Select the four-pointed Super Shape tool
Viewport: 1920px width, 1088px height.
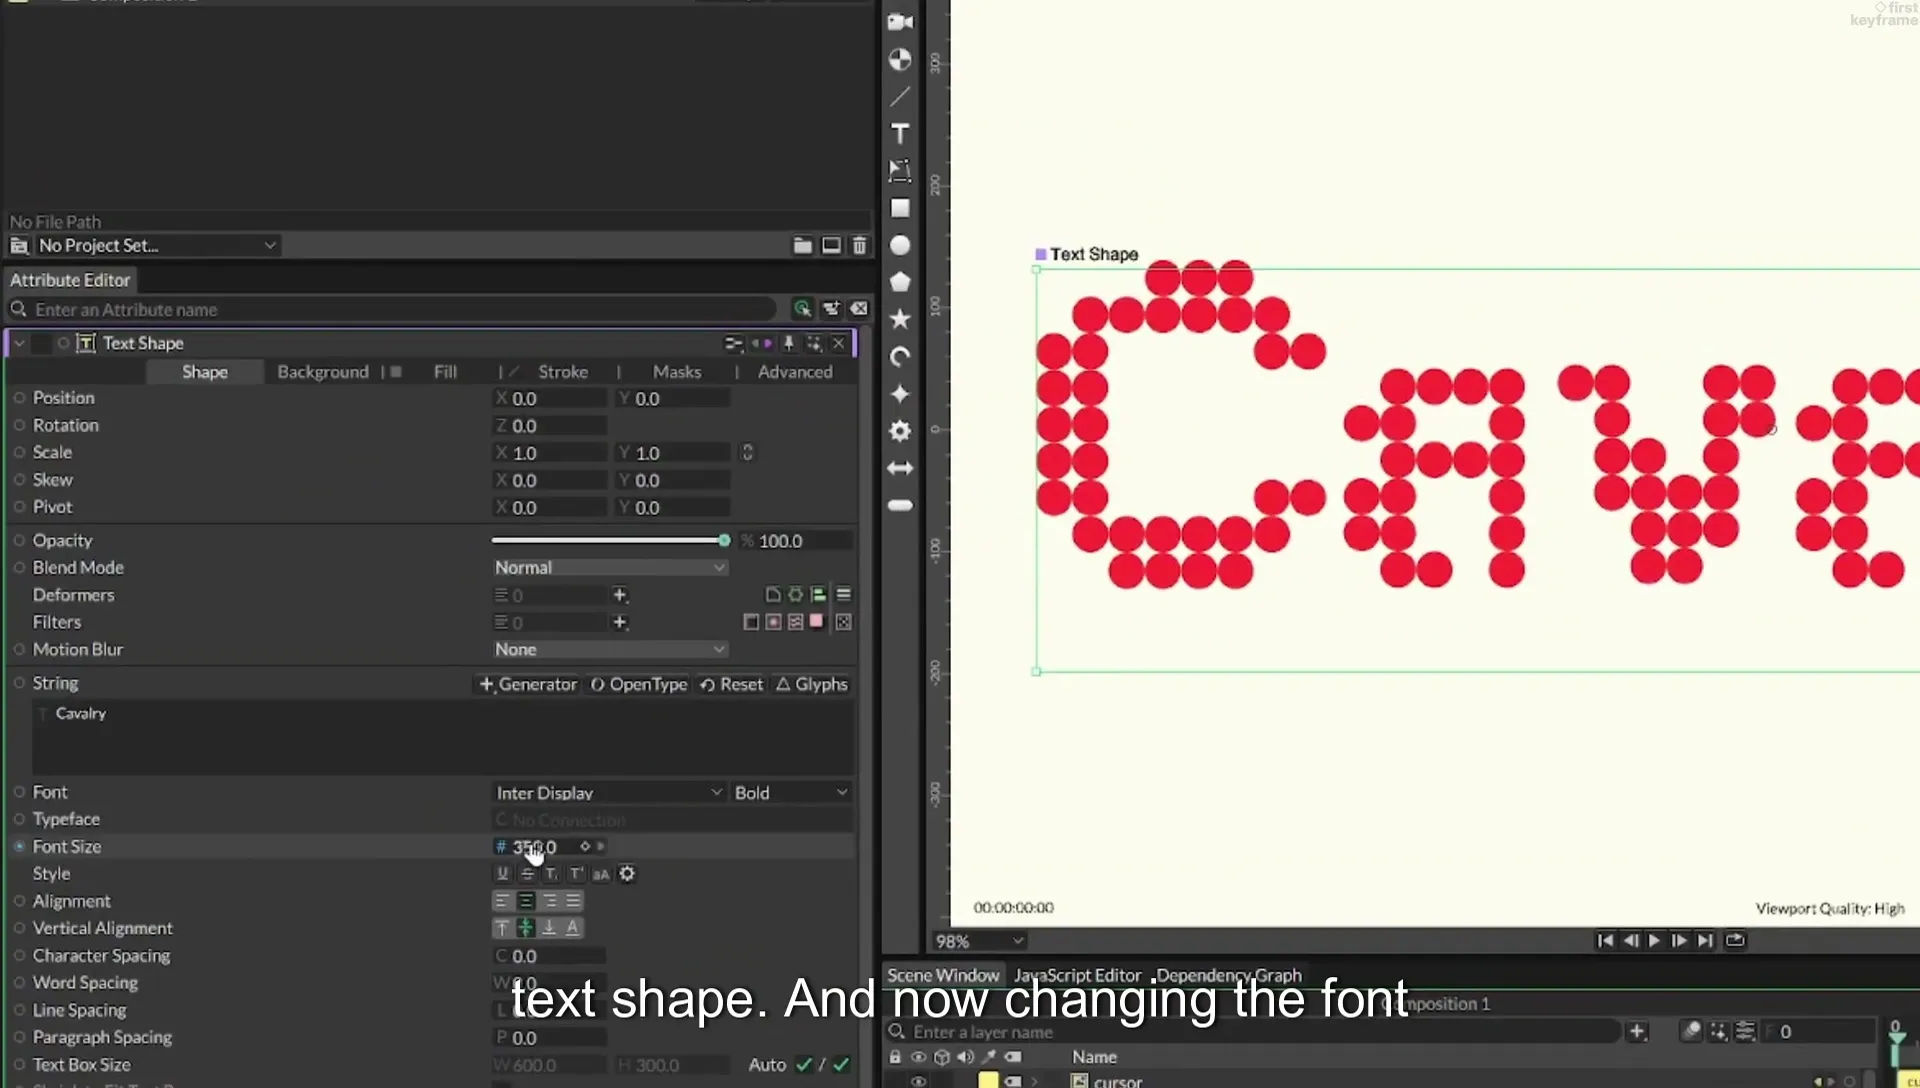[x=900, y=394]
